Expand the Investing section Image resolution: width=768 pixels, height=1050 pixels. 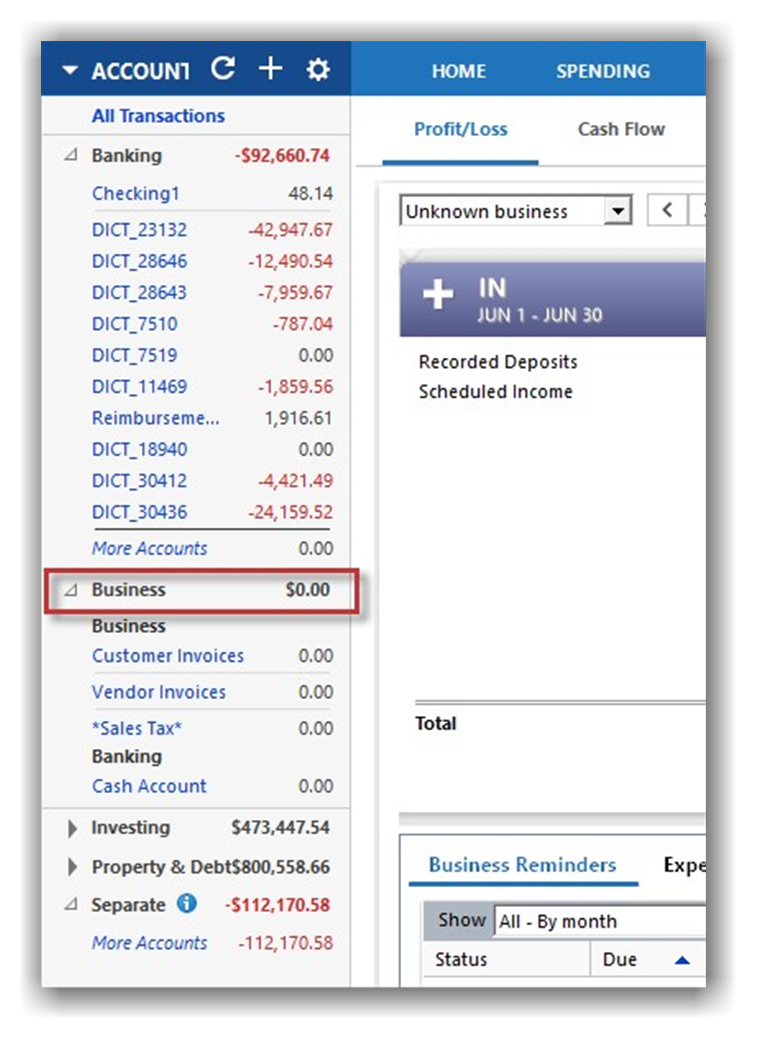pos(71,828)
